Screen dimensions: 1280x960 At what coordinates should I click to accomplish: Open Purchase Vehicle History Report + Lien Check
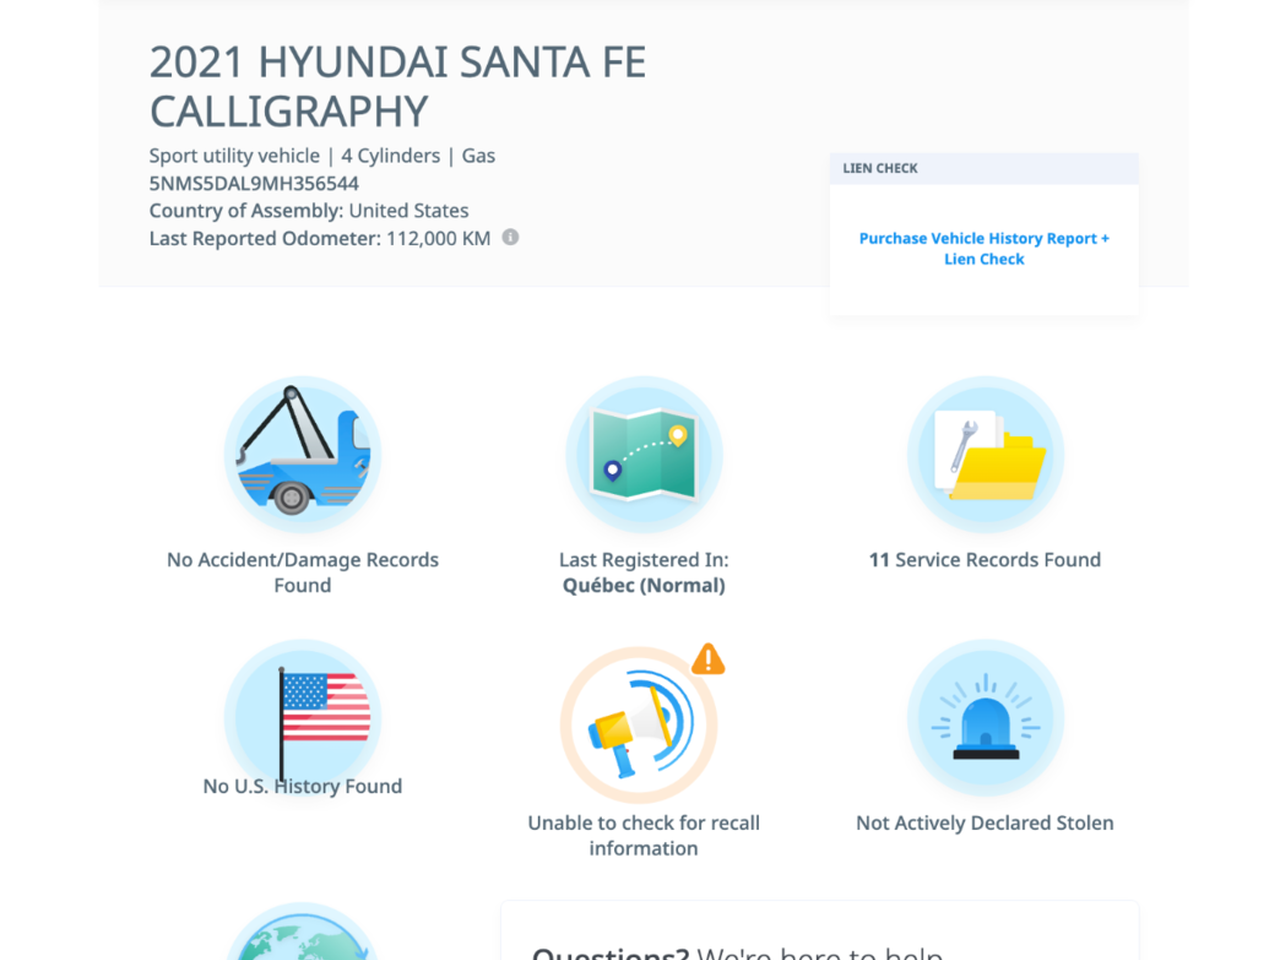click(984, 249)
